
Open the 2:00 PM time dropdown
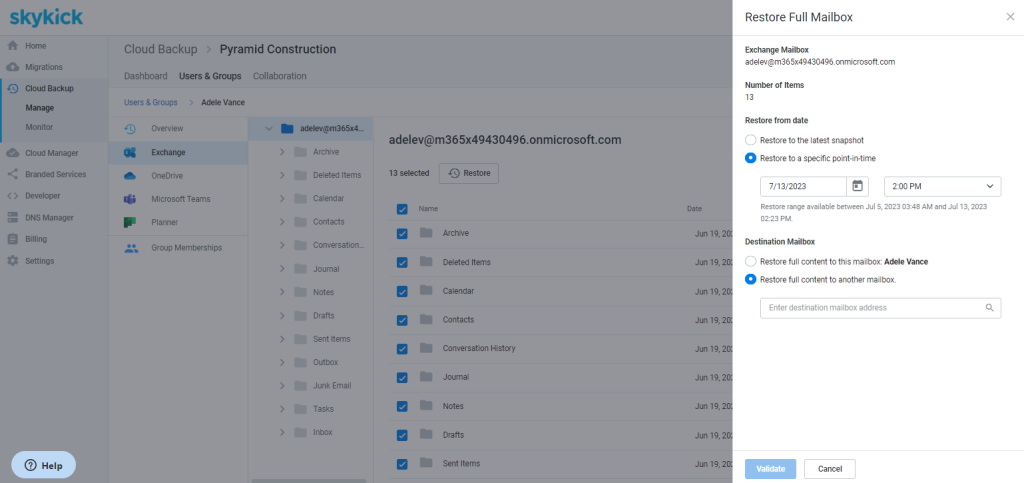pos(942,186)
